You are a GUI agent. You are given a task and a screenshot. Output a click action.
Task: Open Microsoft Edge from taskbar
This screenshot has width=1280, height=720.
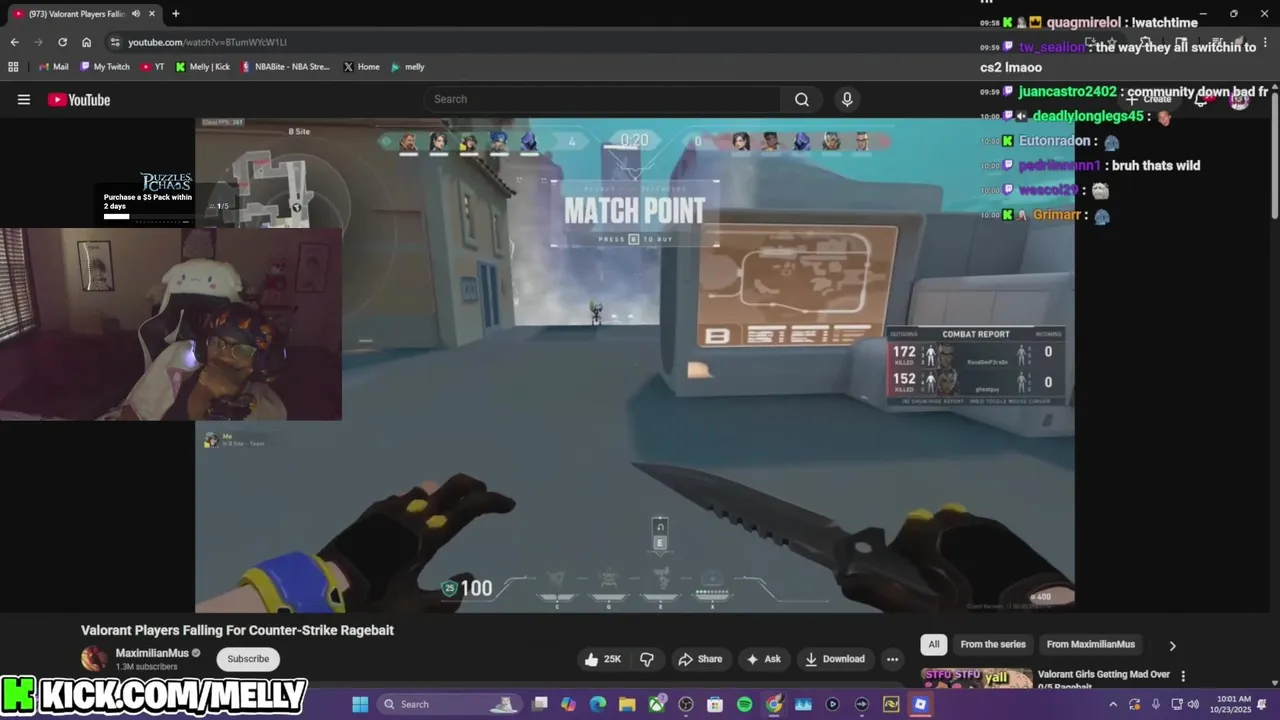point(598,704)
